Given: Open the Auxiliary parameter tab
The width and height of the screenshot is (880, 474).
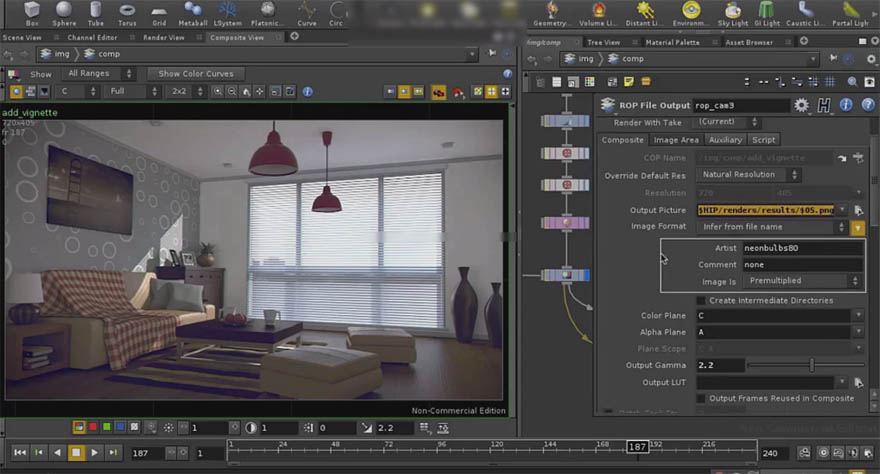Looking at the screenshot, I should [725, 140].
